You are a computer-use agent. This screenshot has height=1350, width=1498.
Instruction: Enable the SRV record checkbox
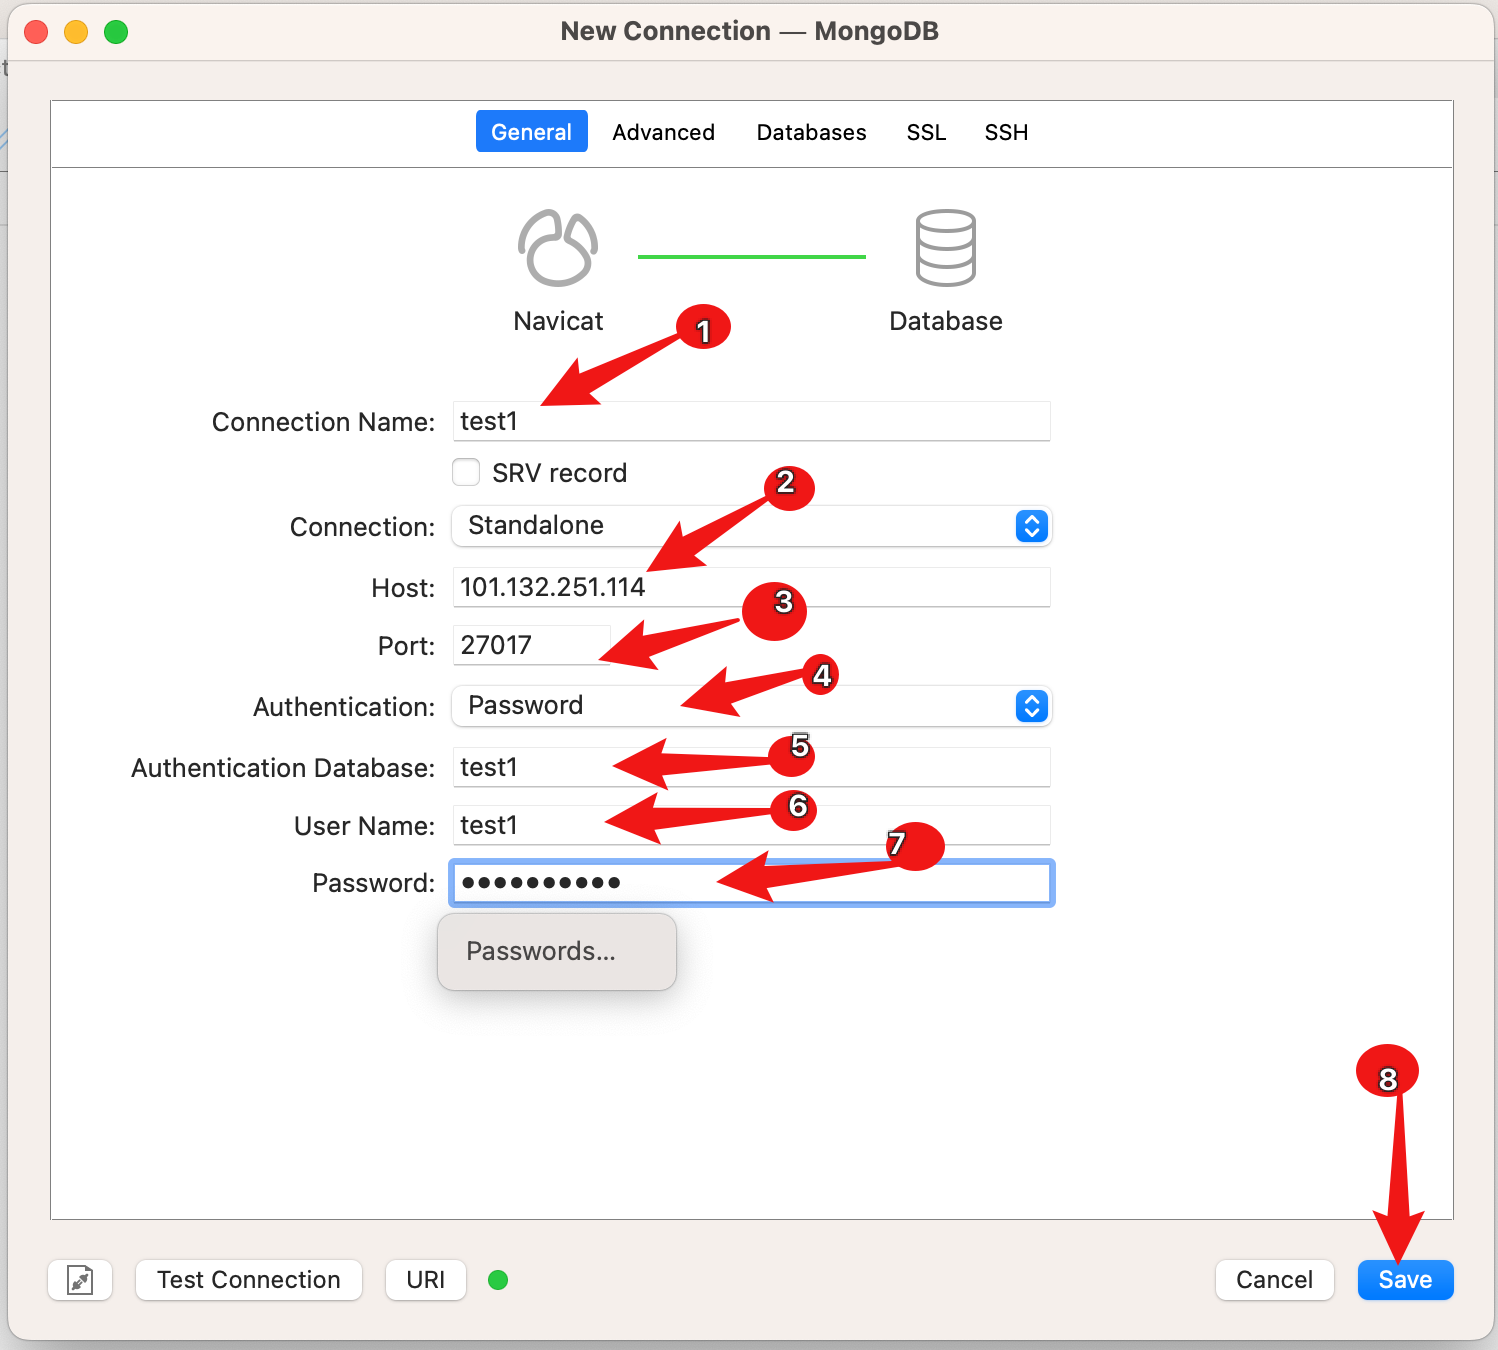(466, 472)
